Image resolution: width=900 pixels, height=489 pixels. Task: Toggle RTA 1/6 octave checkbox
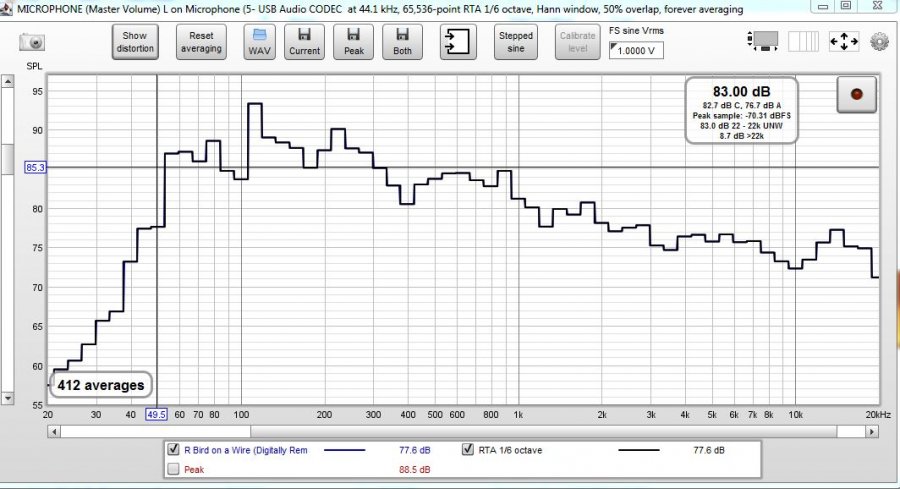tap(468, 449)
